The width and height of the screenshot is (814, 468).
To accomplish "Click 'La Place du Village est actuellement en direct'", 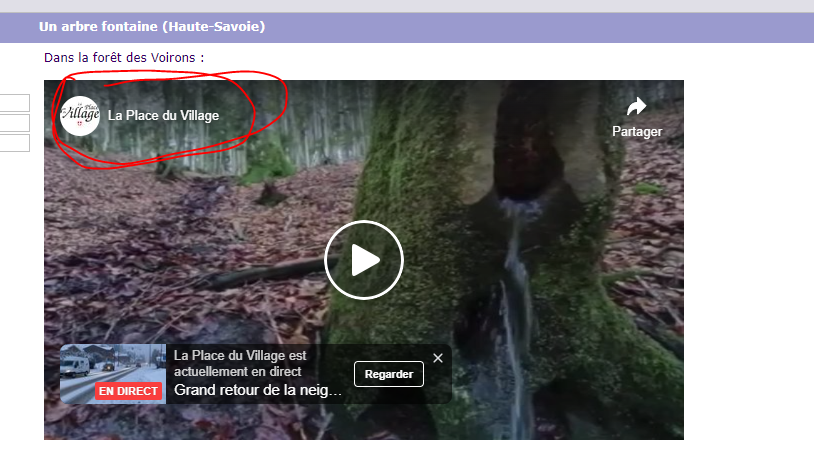I will pyautogui.click(x=240, y=363).
